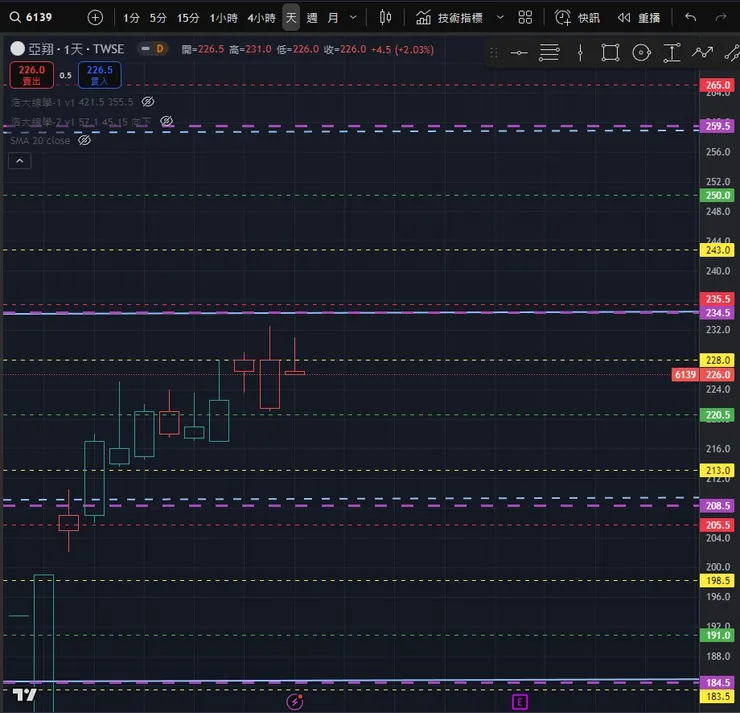The image size is (740, 713).
Task: Click the purple E earnings marker
Action: click(x=520, y=702)
